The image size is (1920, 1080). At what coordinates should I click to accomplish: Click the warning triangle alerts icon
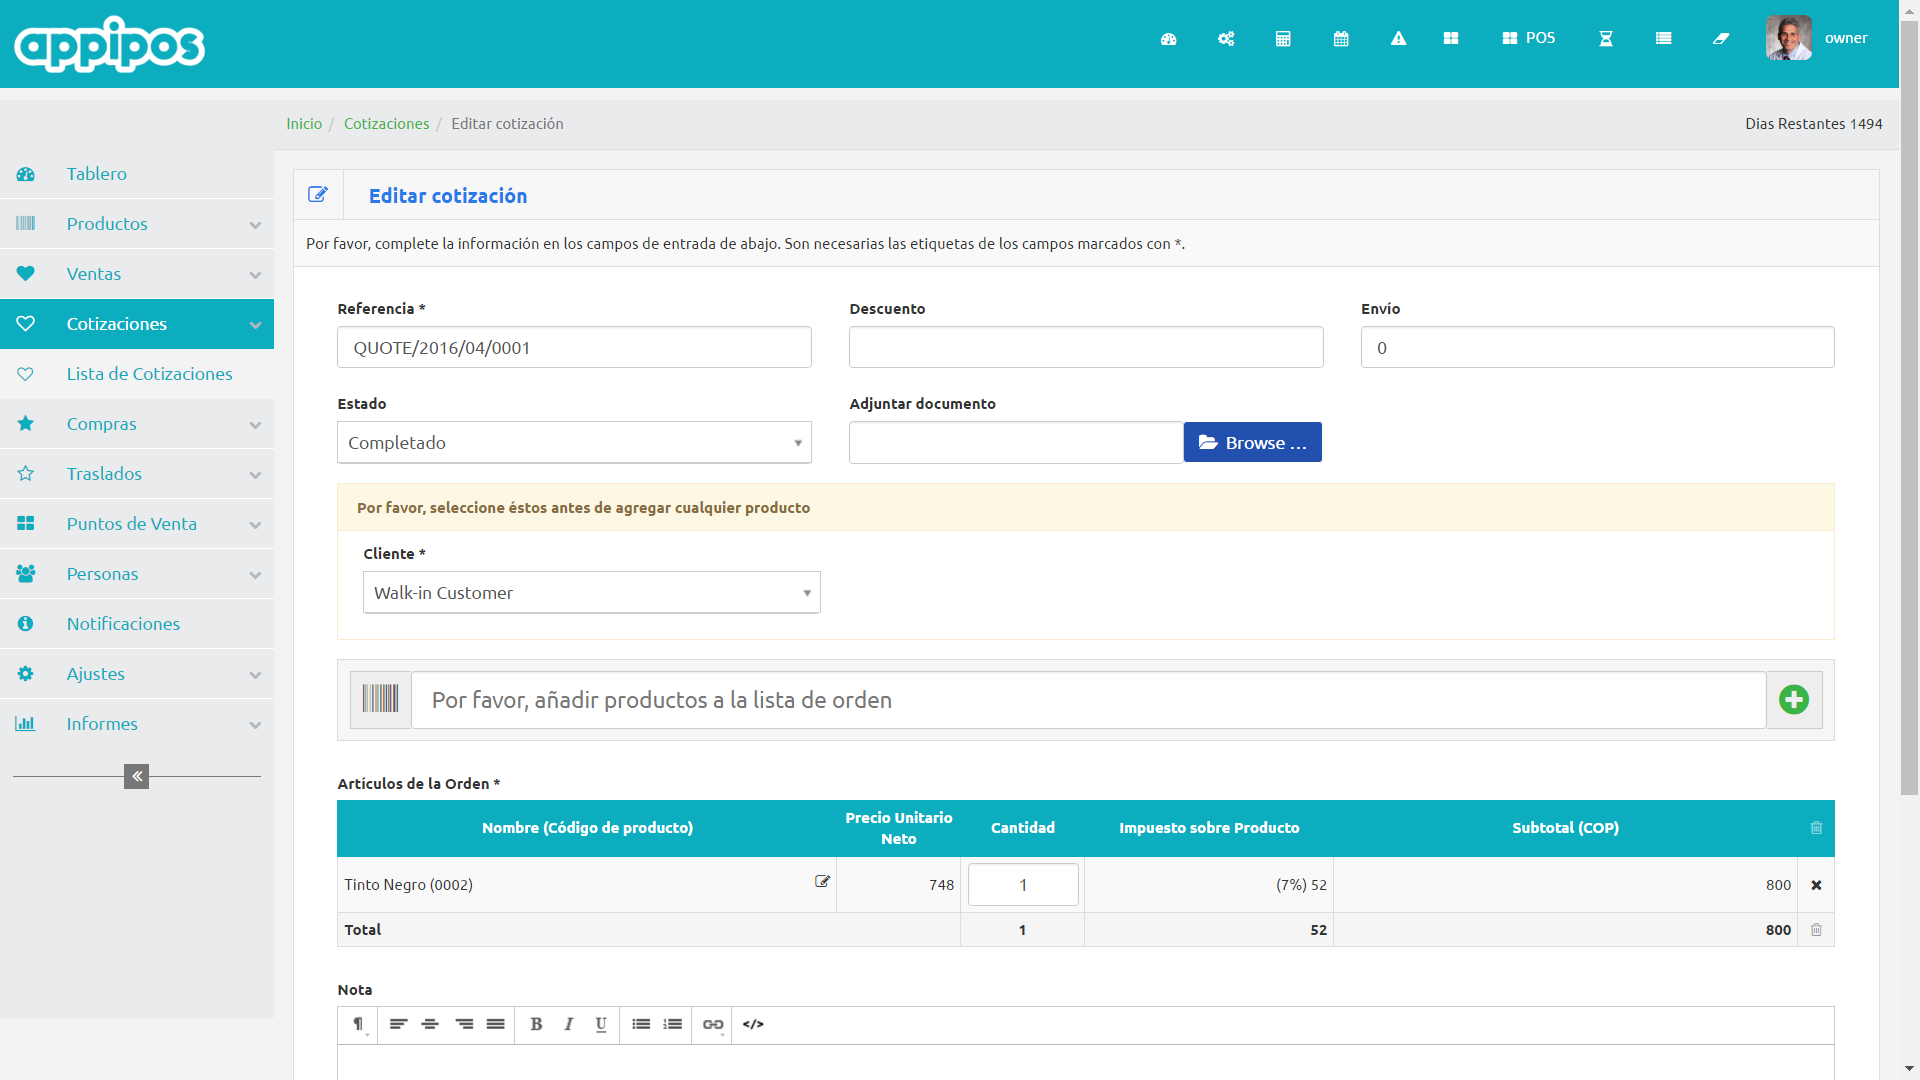[x=1398, y=39]
